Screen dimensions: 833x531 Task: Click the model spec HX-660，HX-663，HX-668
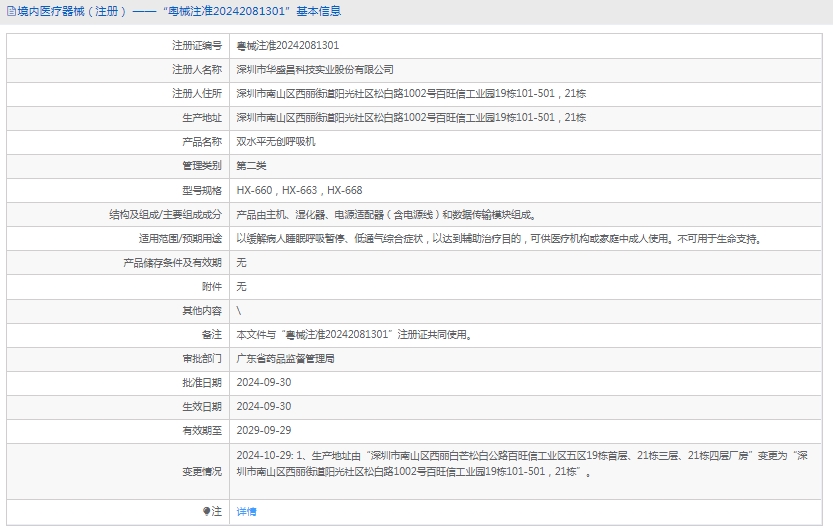[x=299, y=190]
